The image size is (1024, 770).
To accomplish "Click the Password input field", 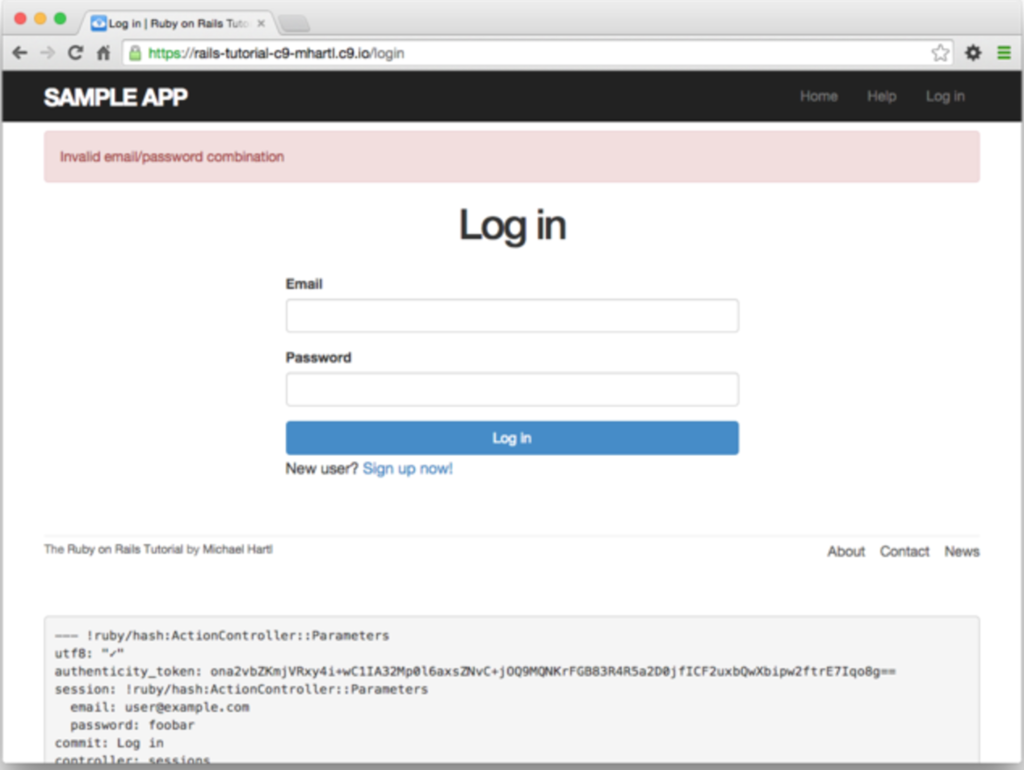I will click(512, 389).
